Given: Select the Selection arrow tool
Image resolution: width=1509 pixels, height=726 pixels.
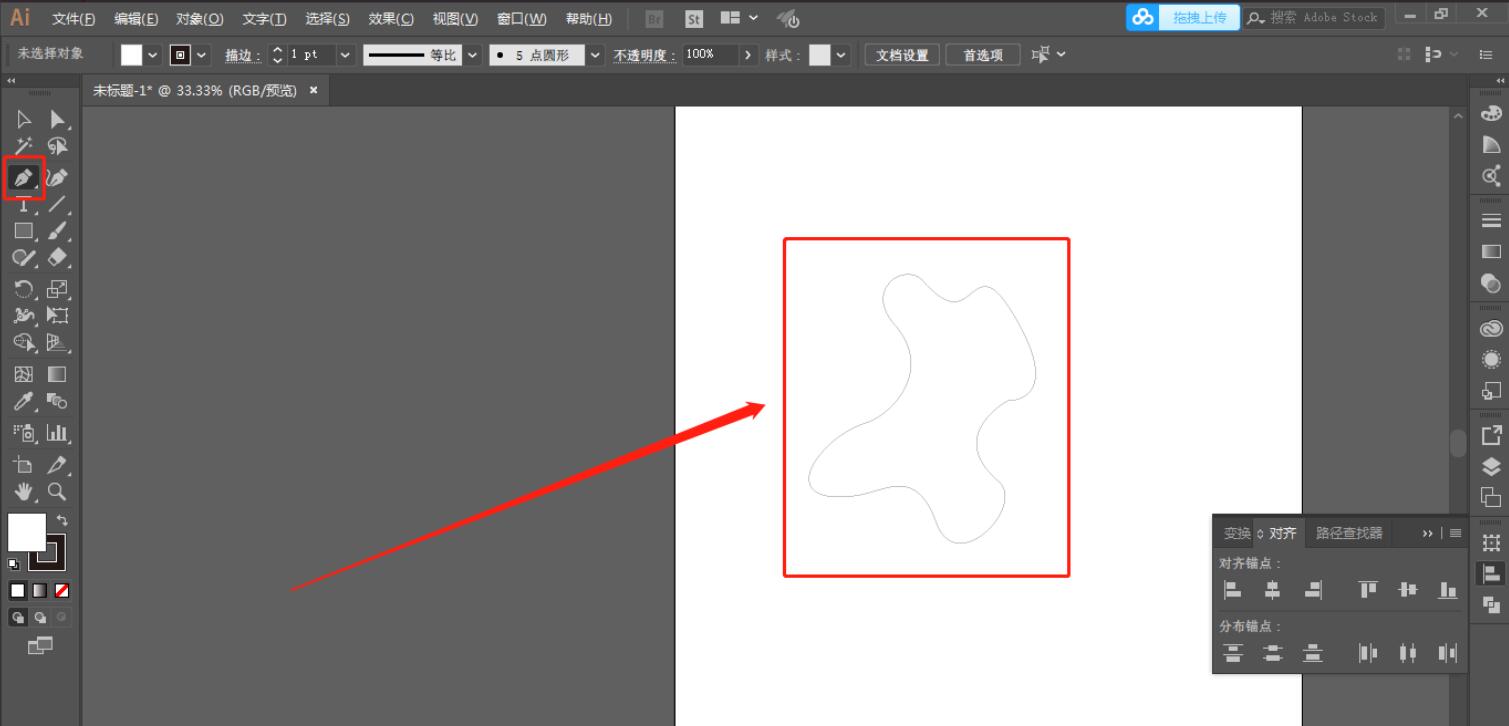Looking at the screenshot, I should point(24,120).
